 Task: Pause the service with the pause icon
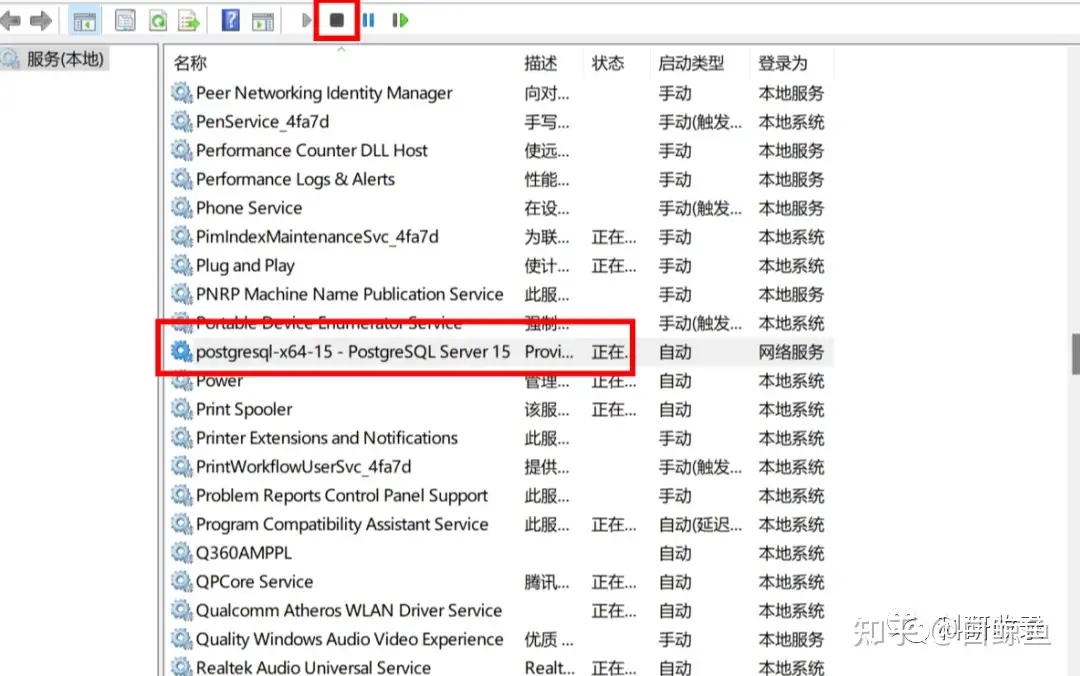[x=368, y=21]
